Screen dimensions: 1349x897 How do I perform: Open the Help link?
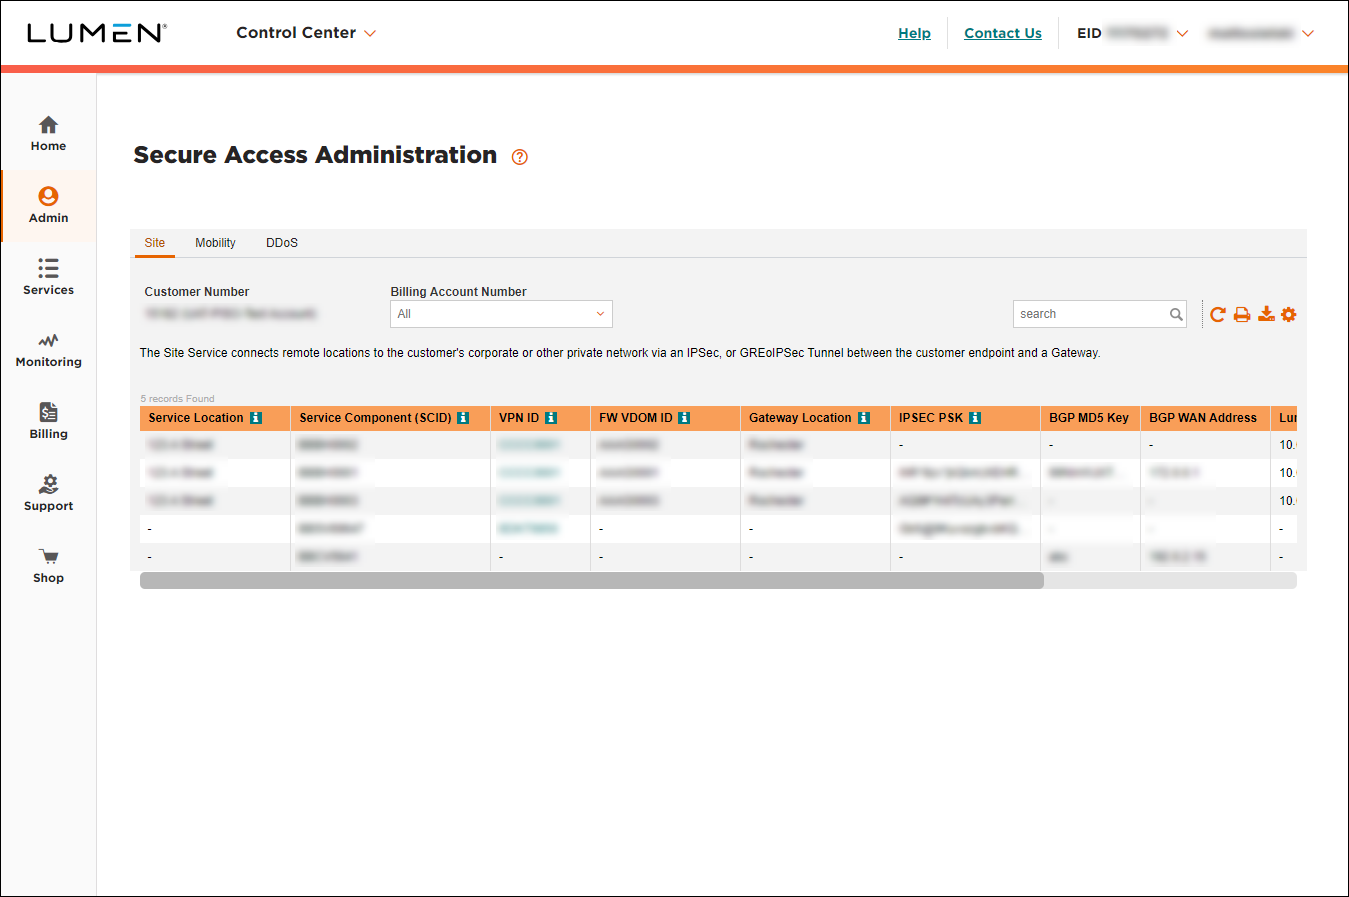[914, 33]
